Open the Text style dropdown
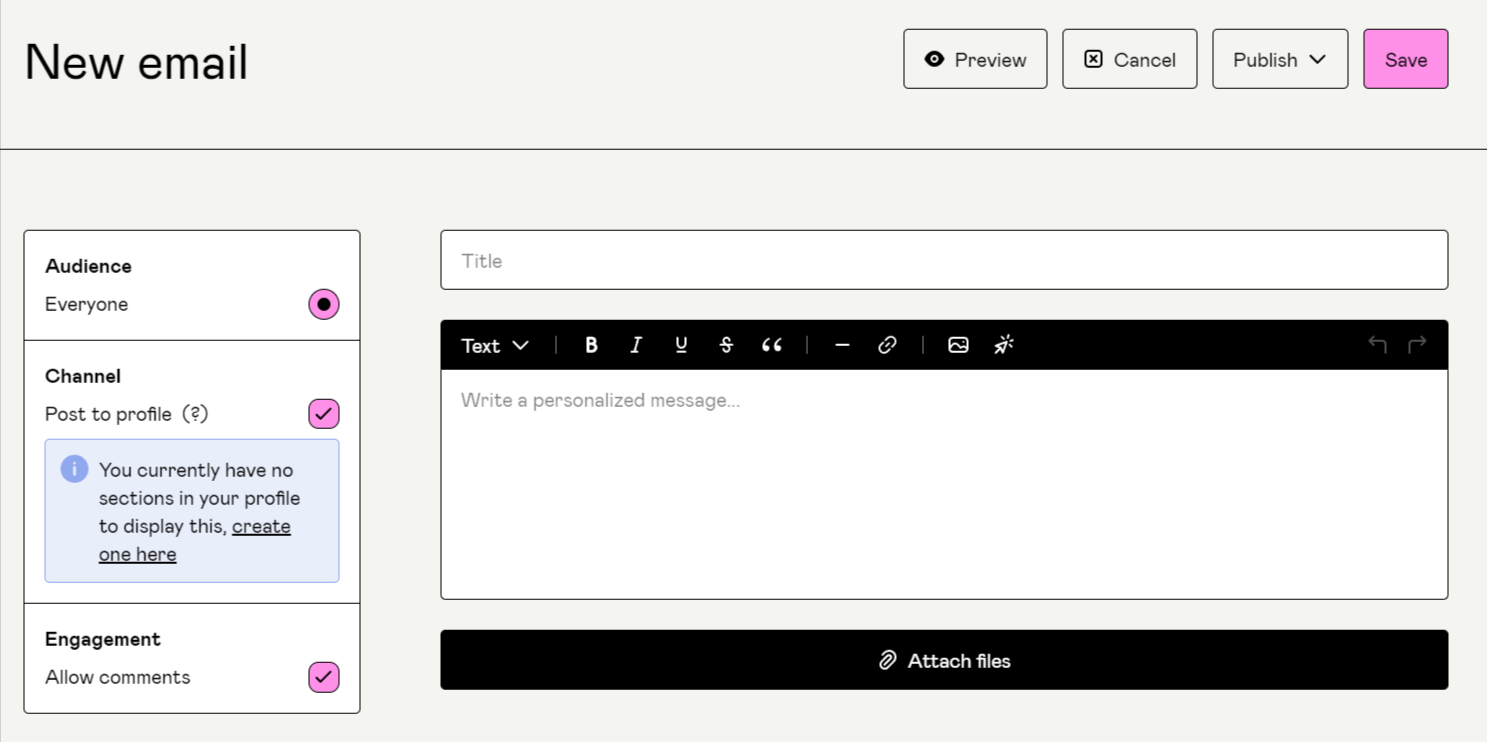Image resolution: width=1487 pixels, height=742 pixels. click(494, 345)
